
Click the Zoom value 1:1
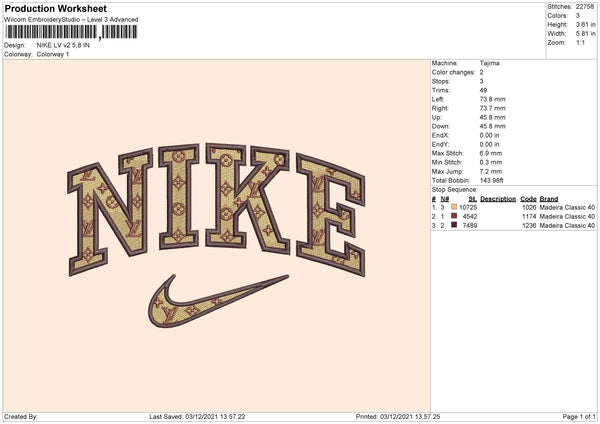pos(580,42)
